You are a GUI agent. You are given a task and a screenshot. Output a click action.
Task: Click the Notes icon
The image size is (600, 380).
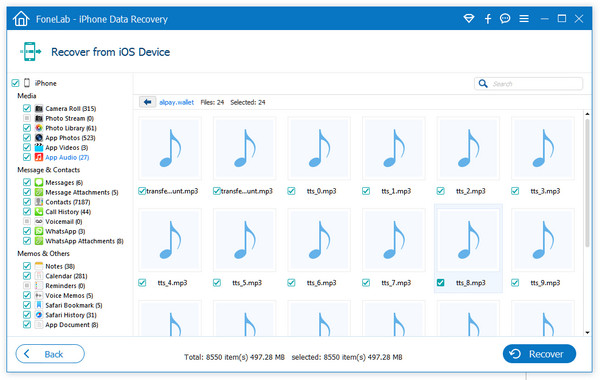pyautogui.click(x=39, y=266)
